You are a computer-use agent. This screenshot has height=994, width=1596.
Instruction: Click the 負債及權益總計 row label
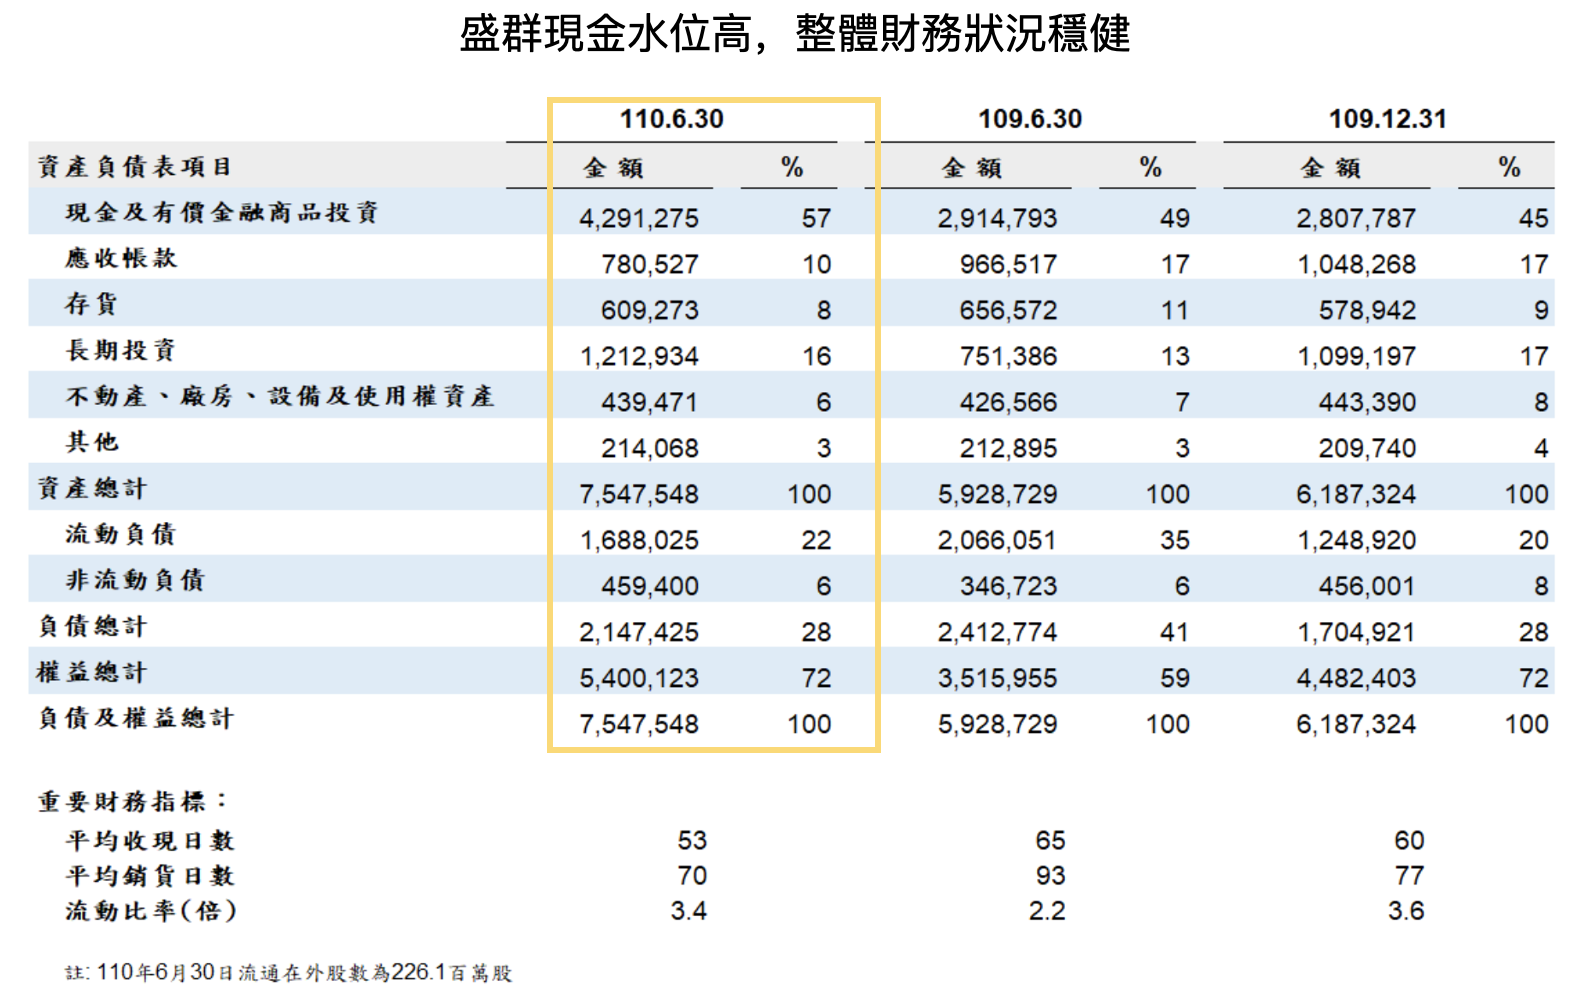135,718
